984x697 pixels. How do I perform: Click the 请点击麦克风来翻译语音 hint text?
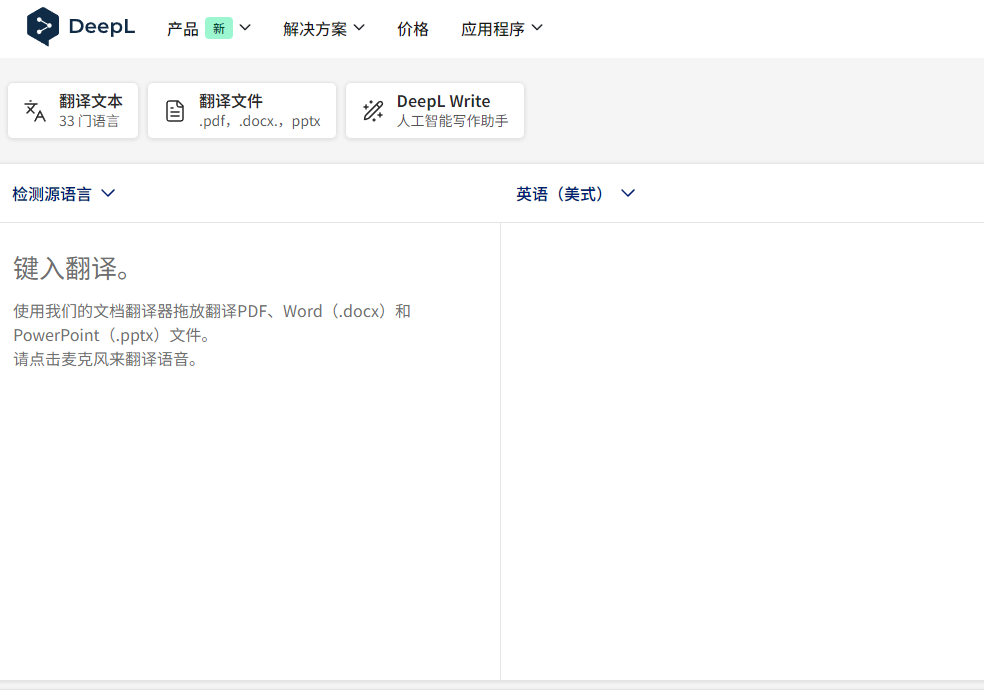click(x=106, y=359)
